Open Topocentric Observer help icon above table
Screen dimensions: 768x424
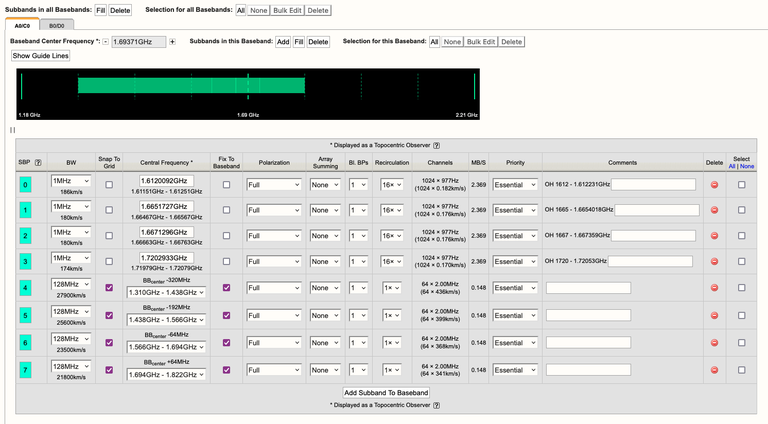tap(436, 145)
